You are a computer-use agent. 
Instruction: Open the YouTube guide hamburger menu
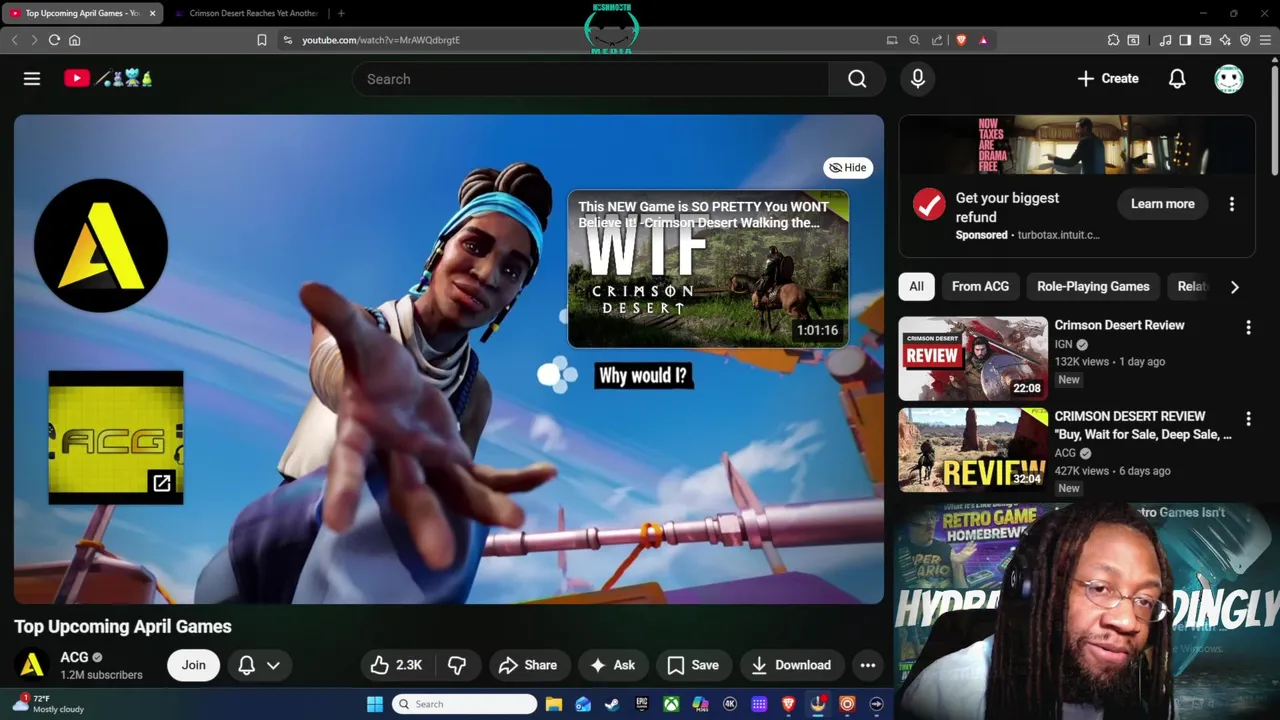pos(32,79)
